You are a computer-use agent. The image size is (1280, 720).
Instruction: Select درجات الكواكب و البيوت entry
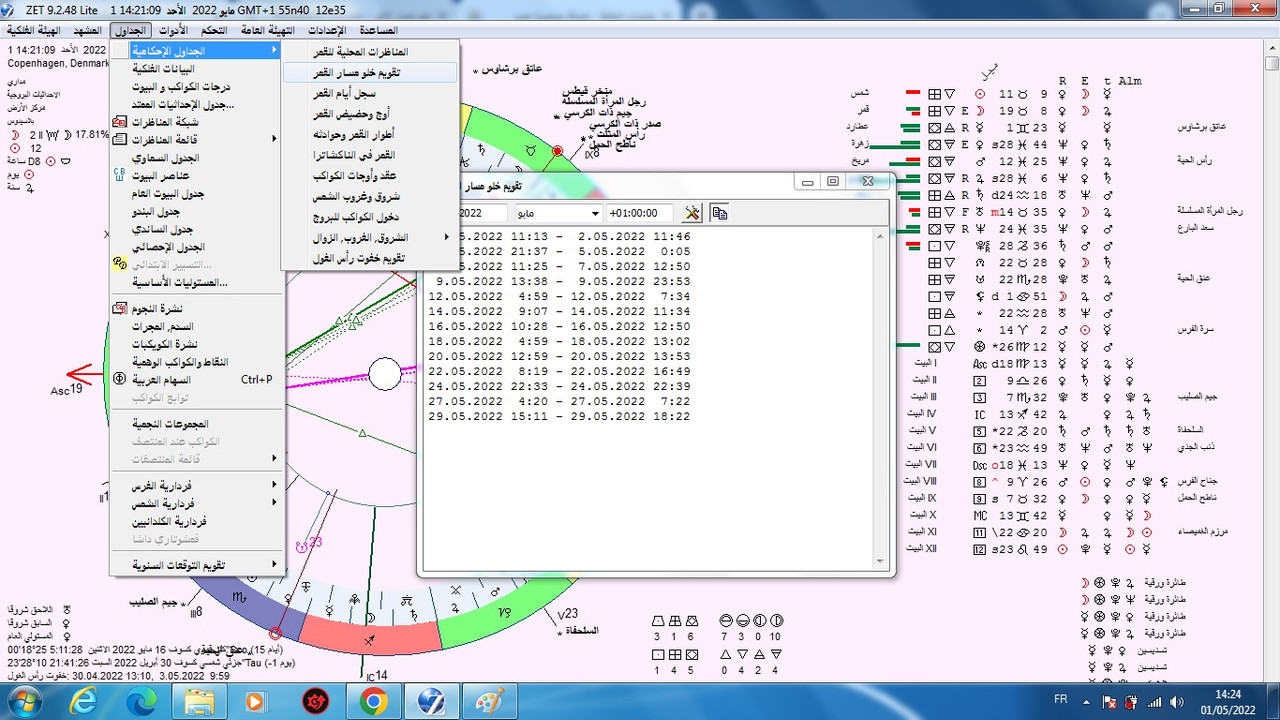coord(197,86)
